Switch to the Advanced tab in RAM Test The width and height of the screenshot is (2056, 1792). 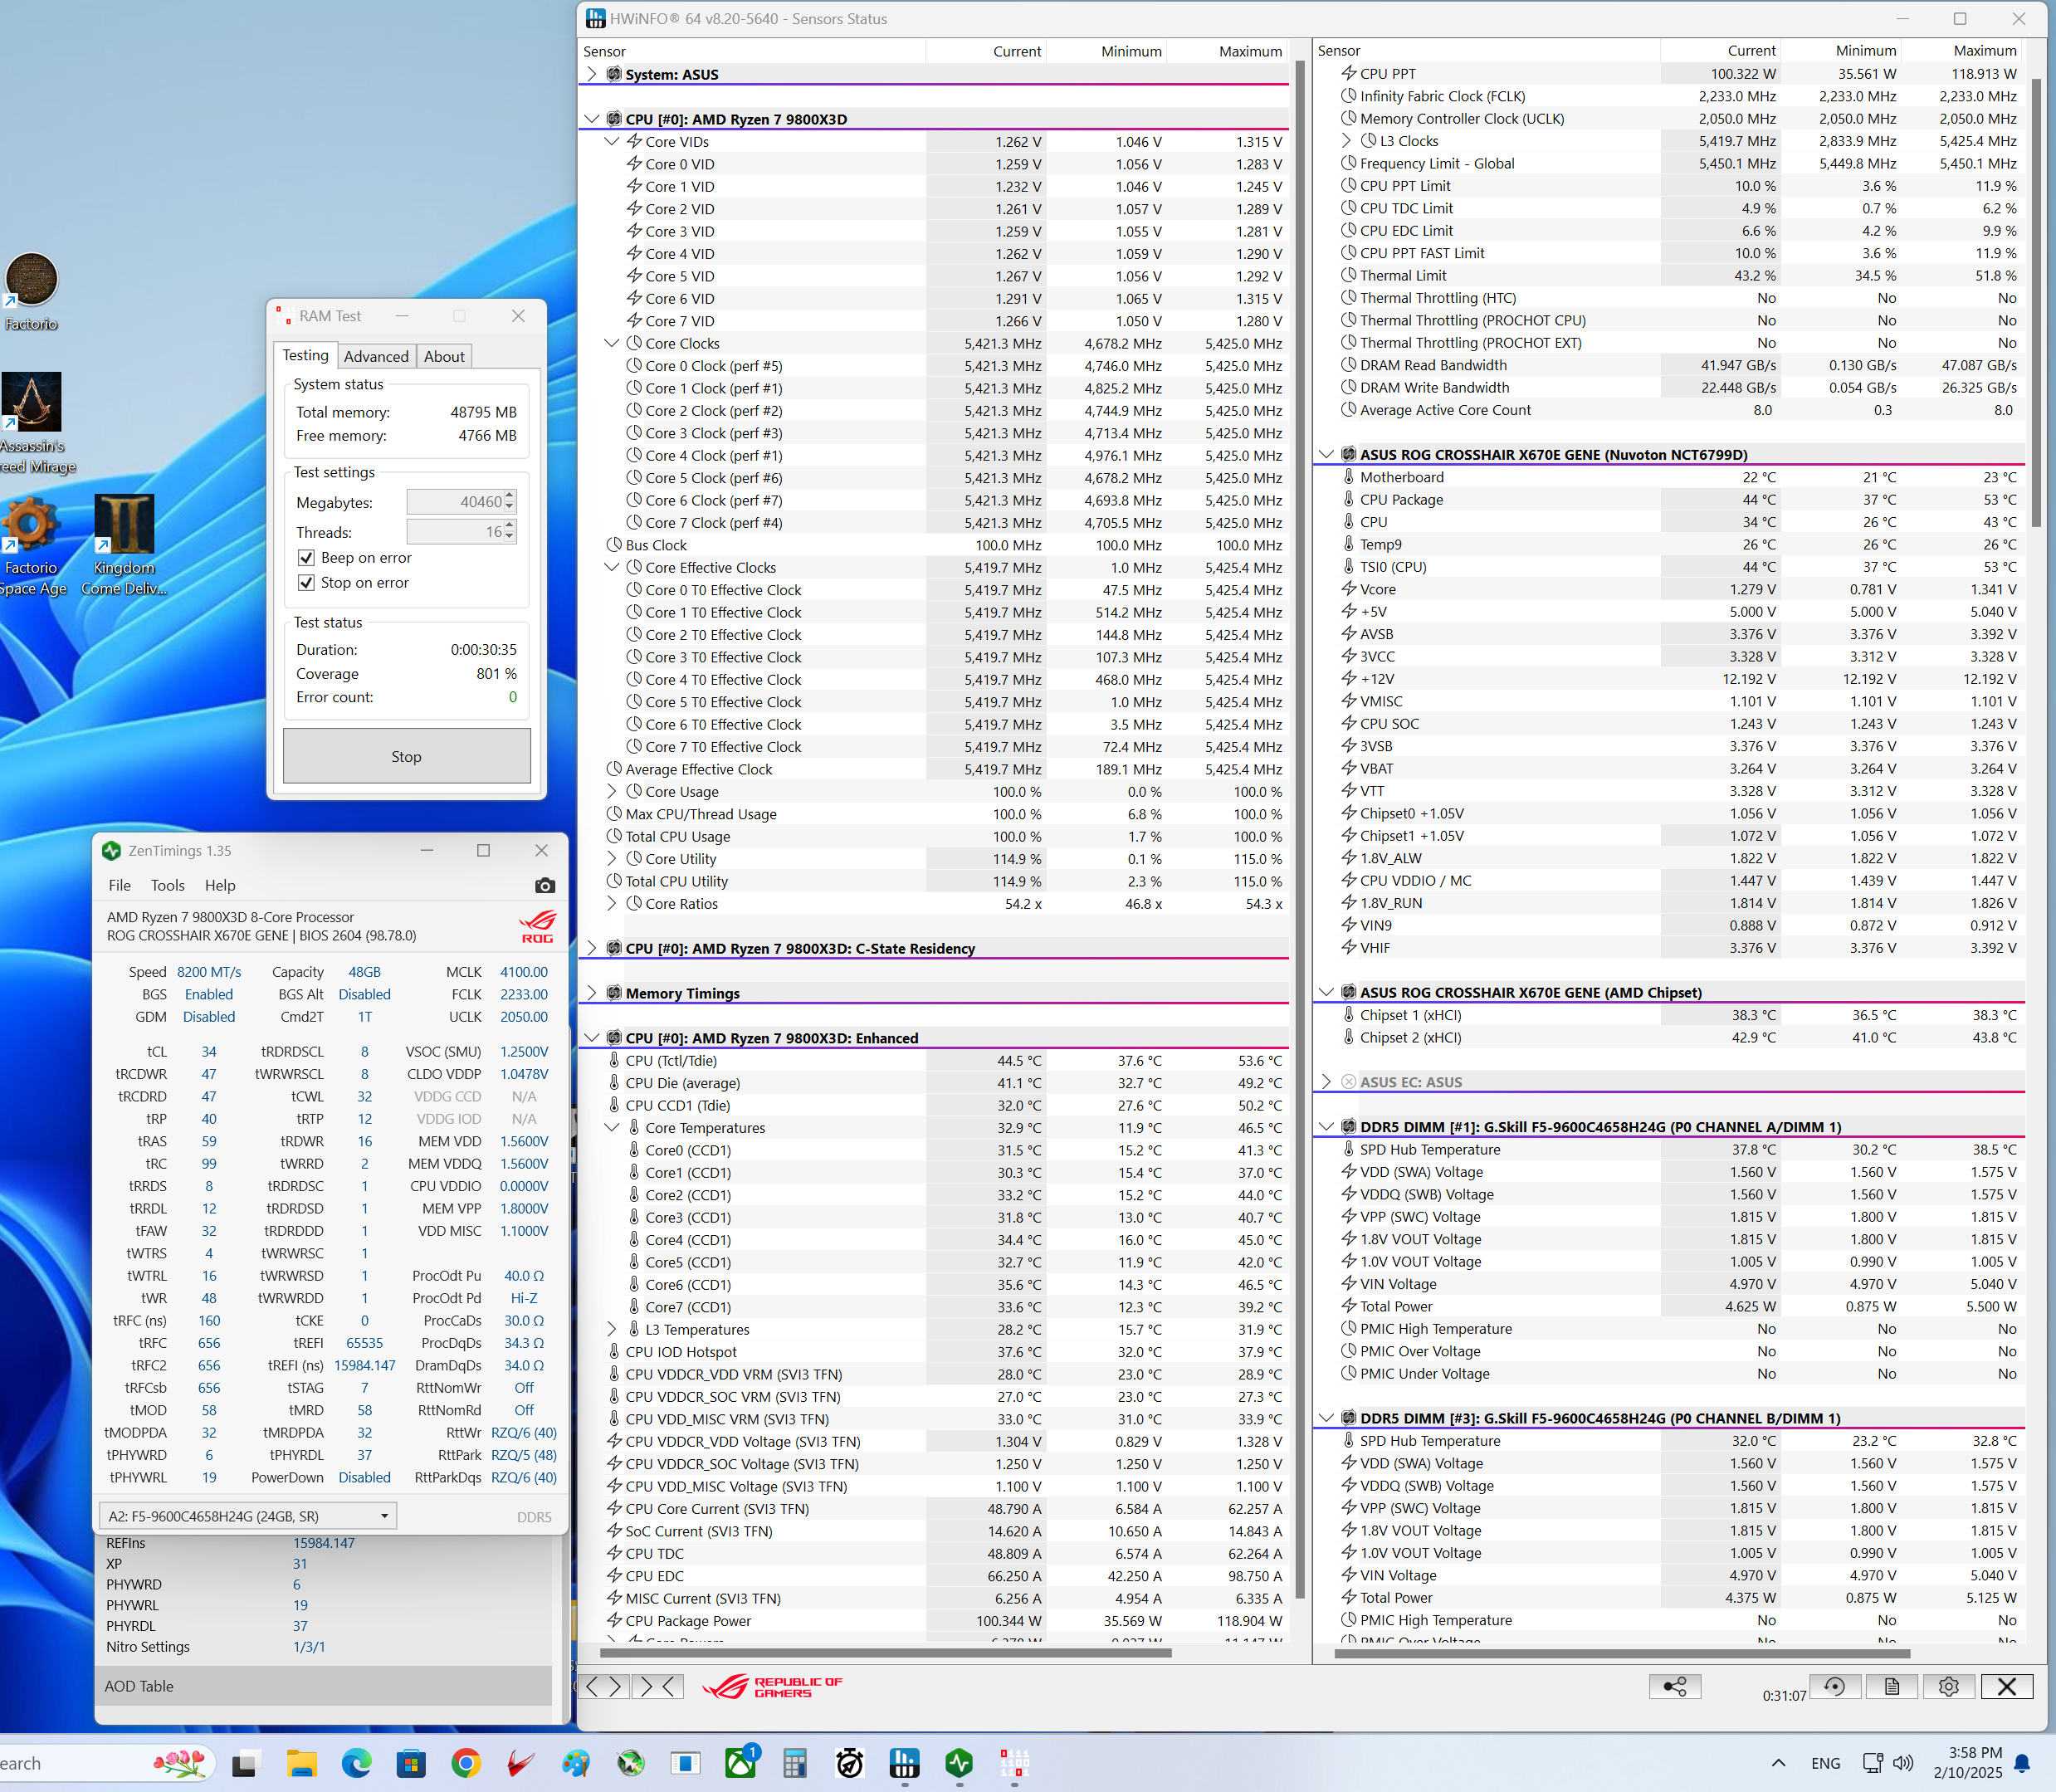coord(376,356)
